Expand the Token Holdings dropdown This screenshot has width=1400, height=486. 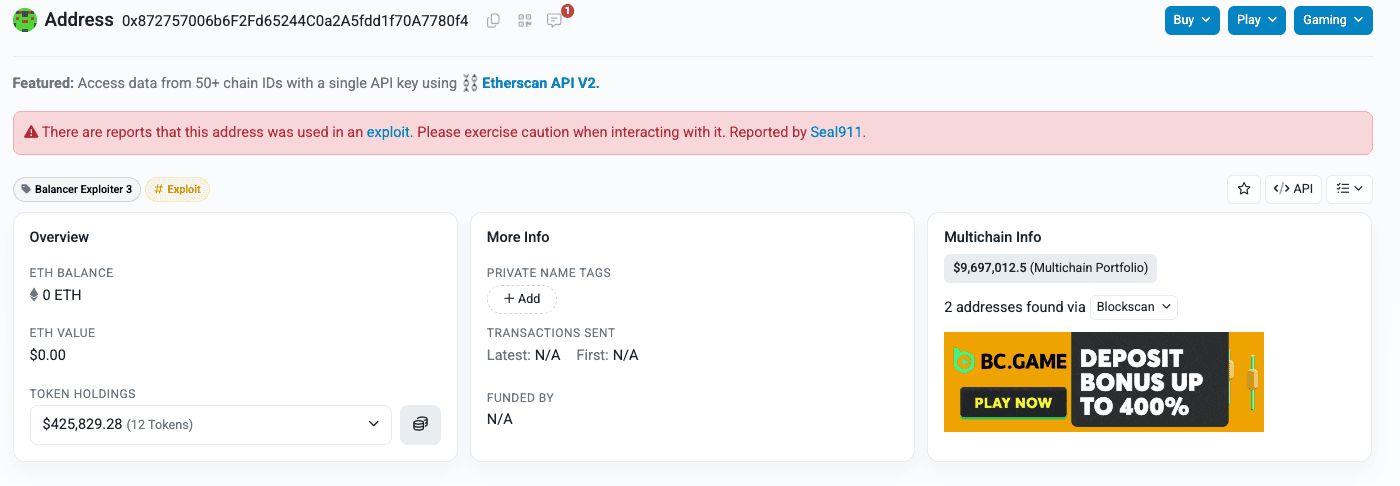pos(210,424)
